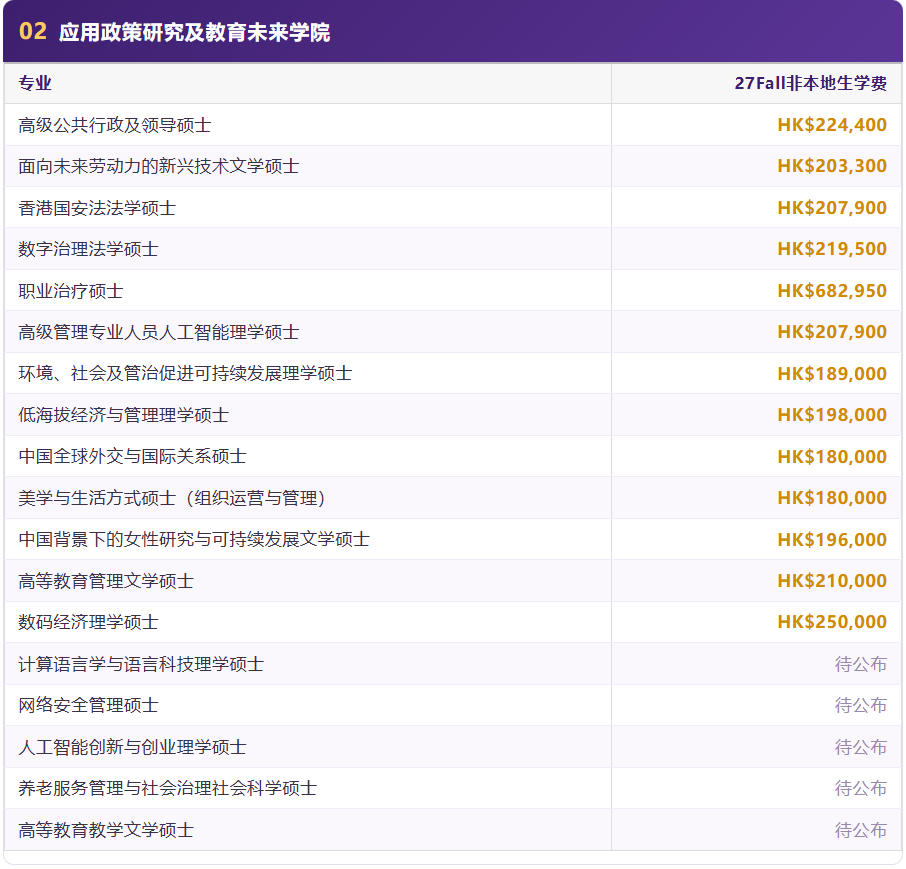Select the 计算语言学与语言科技理学硕士 program
906x869 pixels.
(141, 664)
